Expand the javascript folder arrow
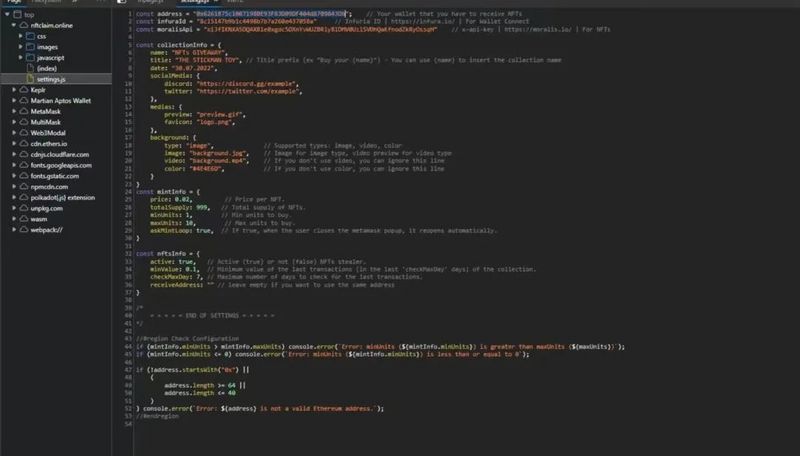Viewport: 800px width, 456px height. [x=20, y=57]
